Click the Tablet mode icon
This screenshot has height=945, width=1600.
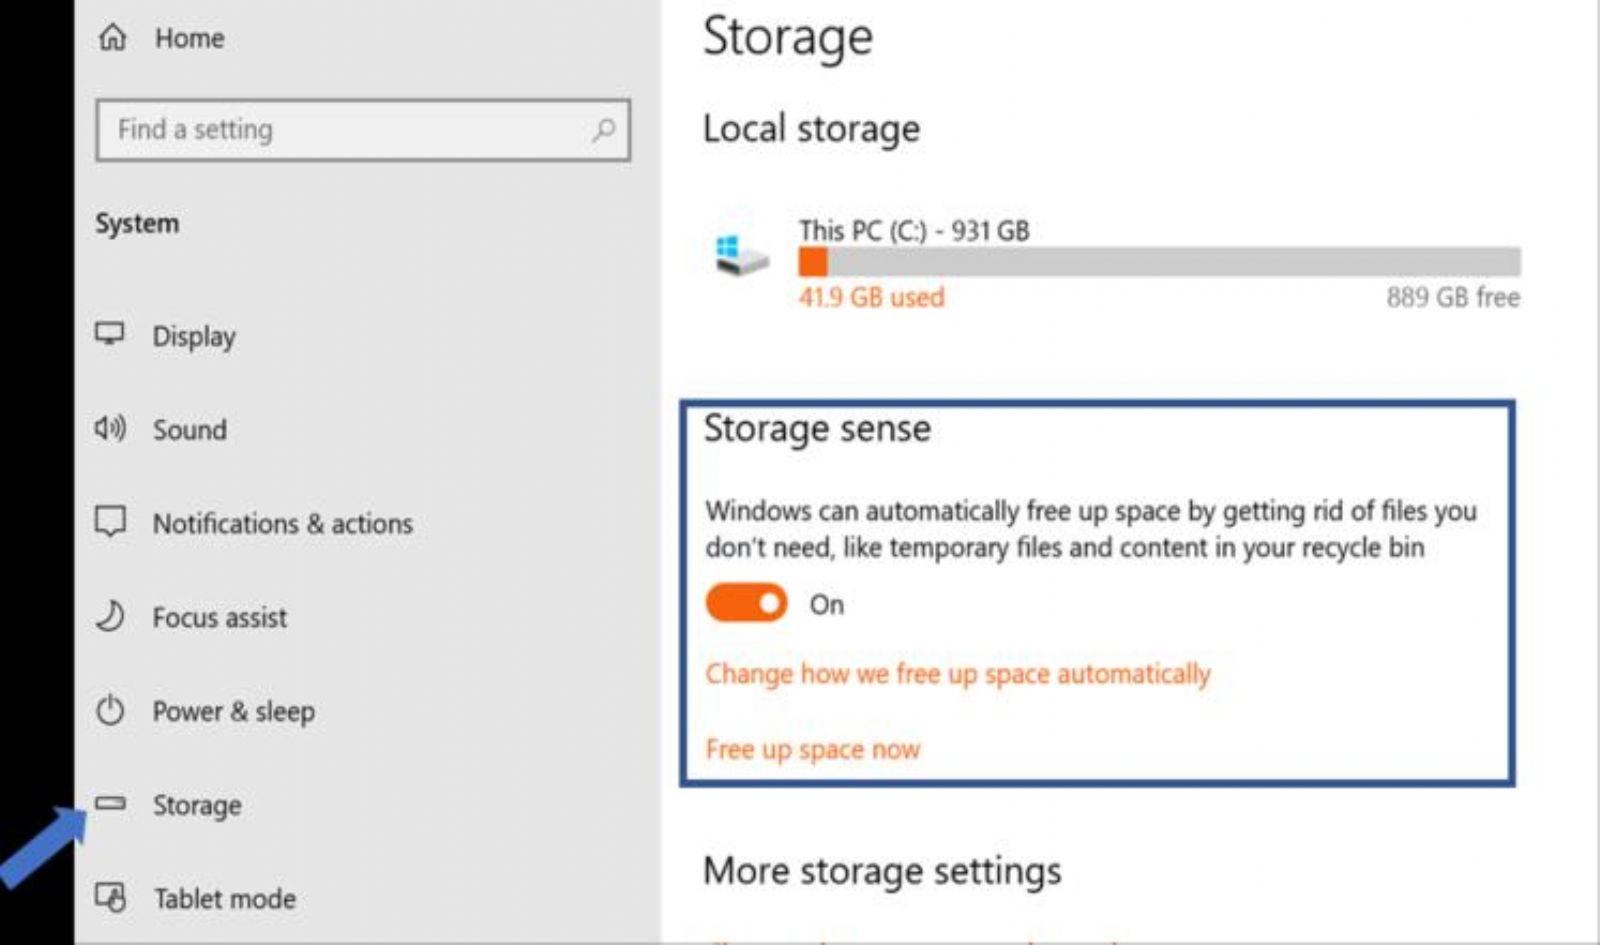click(x=110, y=897)
